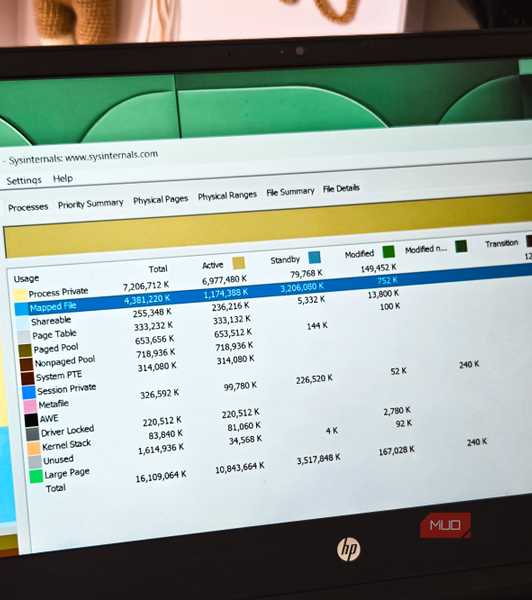Image resolution: width=532 pixels, height=600 pixels.
Task: Click the 16,109,064 K grand total
Action: [x=161, y=476]
